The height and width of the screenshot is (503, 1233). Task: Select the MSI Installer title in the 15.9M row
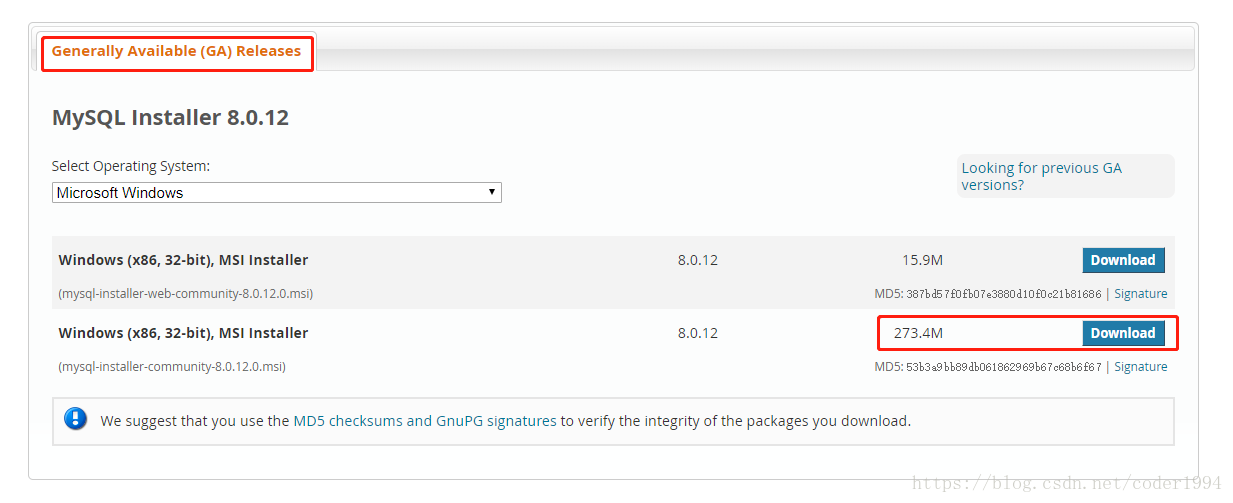[183, 260]
